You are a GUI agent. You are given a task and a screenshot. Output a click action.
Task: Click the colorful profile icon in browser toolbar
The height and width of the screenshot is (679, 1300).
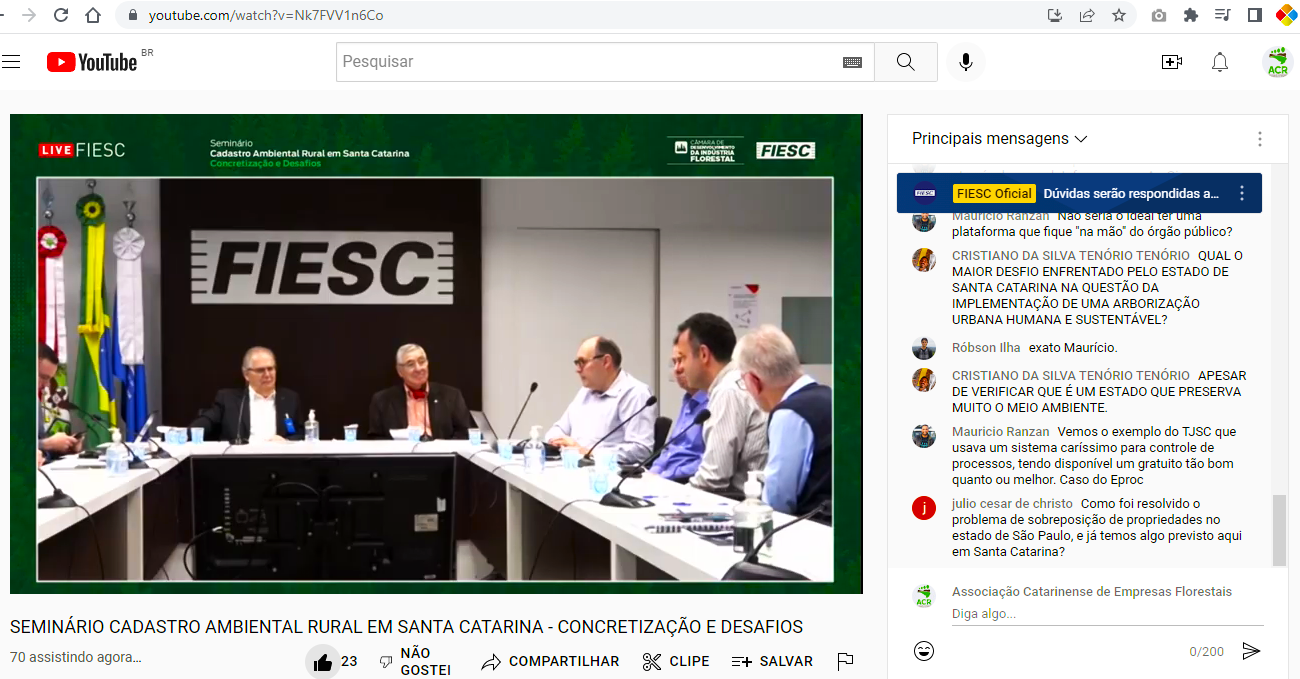coord(1286,15)
